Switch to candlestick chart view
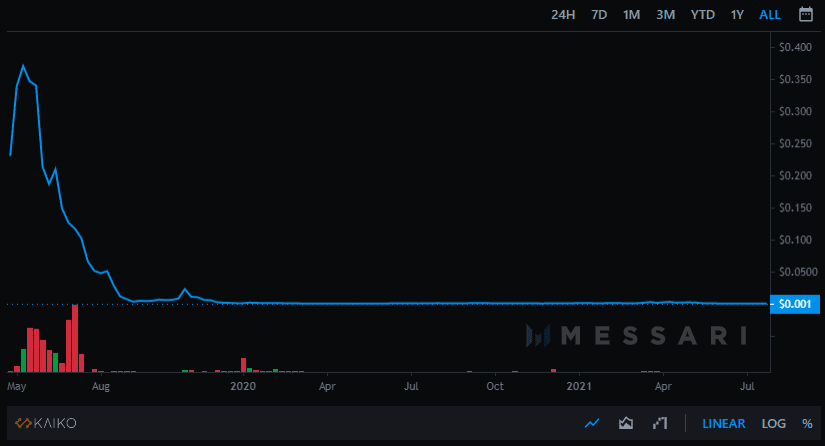825x446 pixels. [660, 423]
